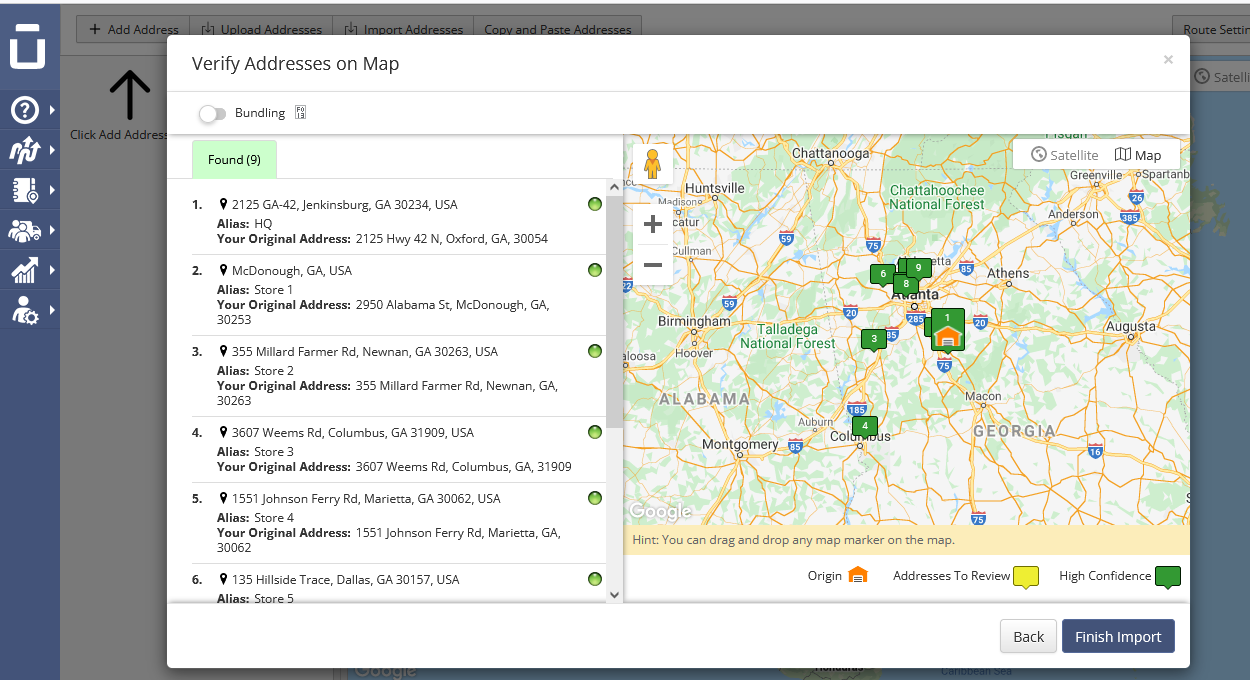Expand the analytics submenu arrow
Image resolution: width=1250 pixels, height=680 pixels.
click(x=51, y=270)
